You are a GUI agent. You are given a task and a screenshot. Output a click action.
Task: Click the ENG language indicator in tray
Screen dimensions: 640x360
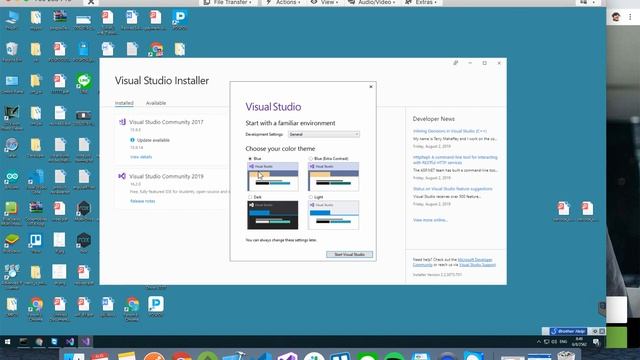pyautogui.click(x=563, y=342)
